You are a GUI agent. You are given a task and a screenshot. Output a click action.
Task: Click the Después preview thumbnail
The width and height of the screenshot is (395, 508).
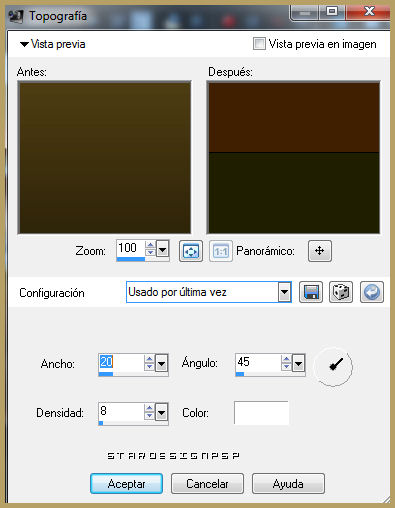click(294, 157)
